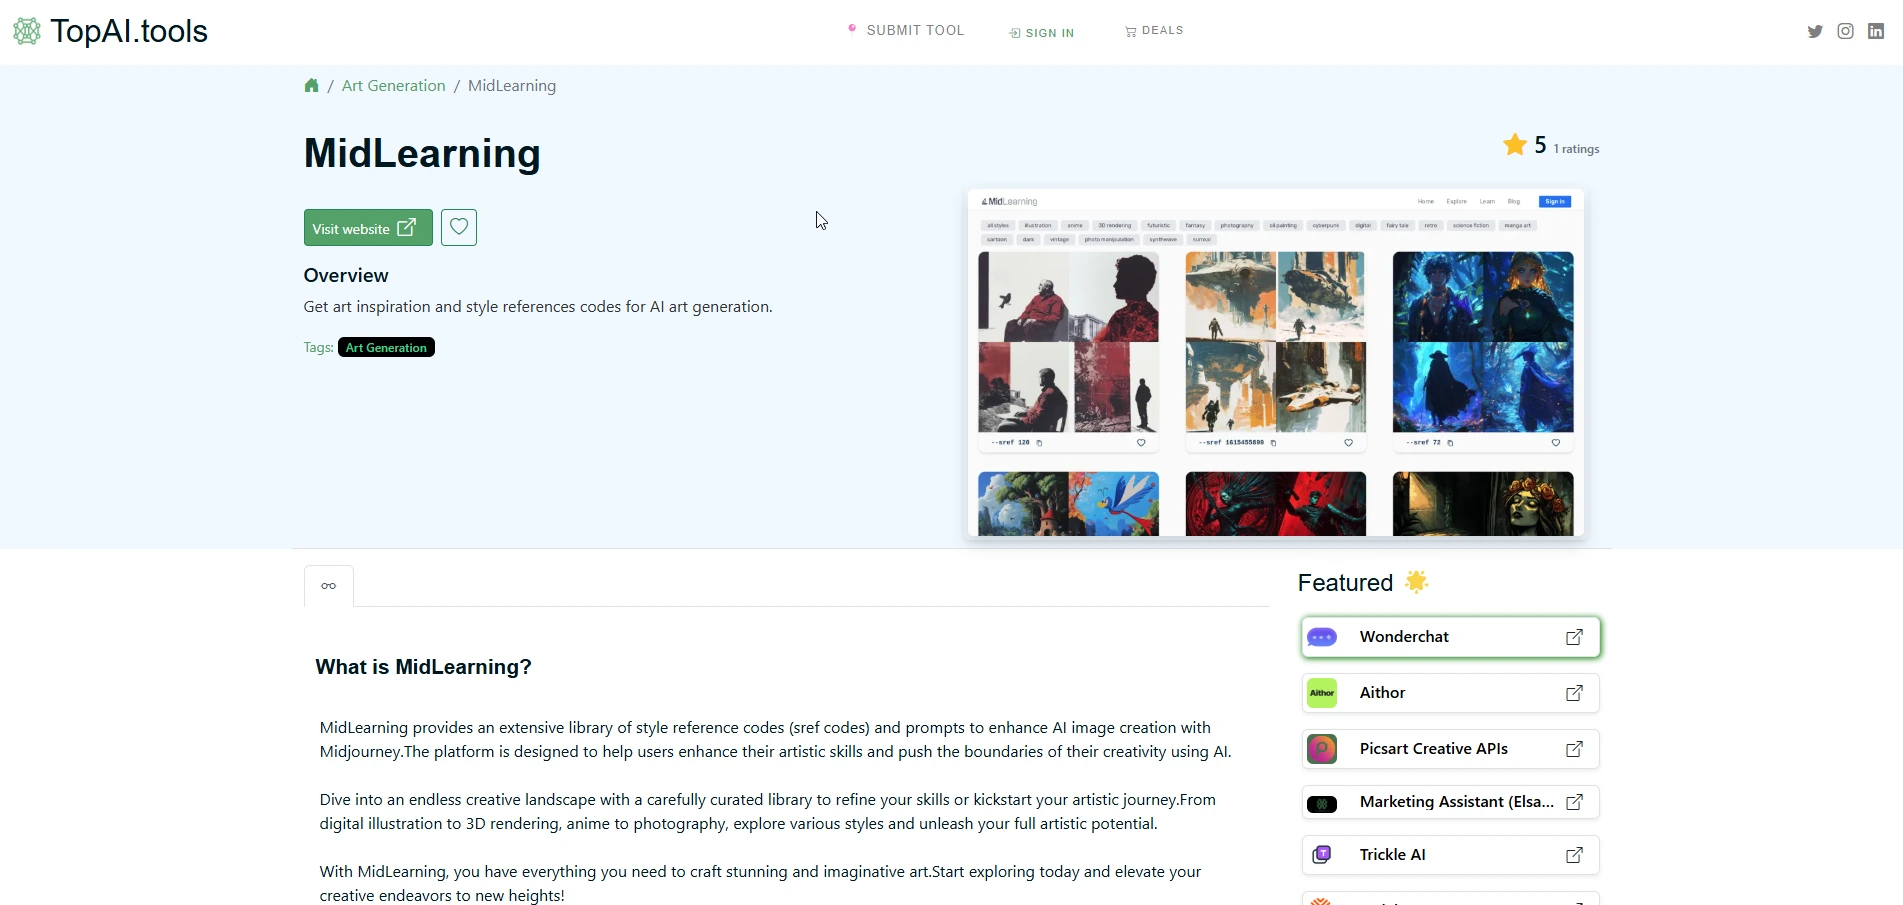Open the Twitter social icon
Screen dimensions: 1903x905
tap(1815, 31)
